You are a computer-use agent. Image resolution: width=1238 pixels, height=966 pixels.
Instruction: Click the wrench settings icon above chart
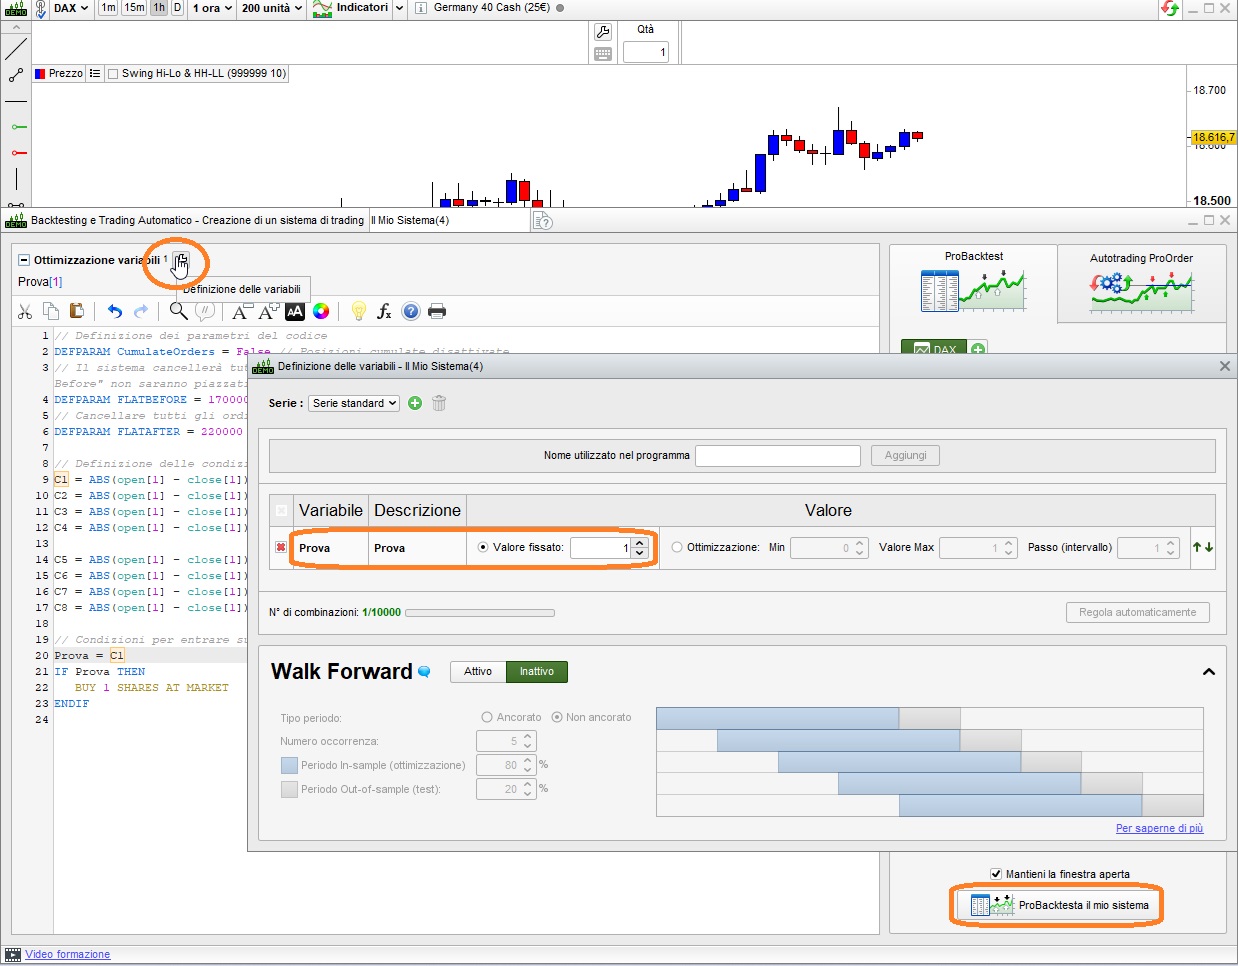click(603, 32)
